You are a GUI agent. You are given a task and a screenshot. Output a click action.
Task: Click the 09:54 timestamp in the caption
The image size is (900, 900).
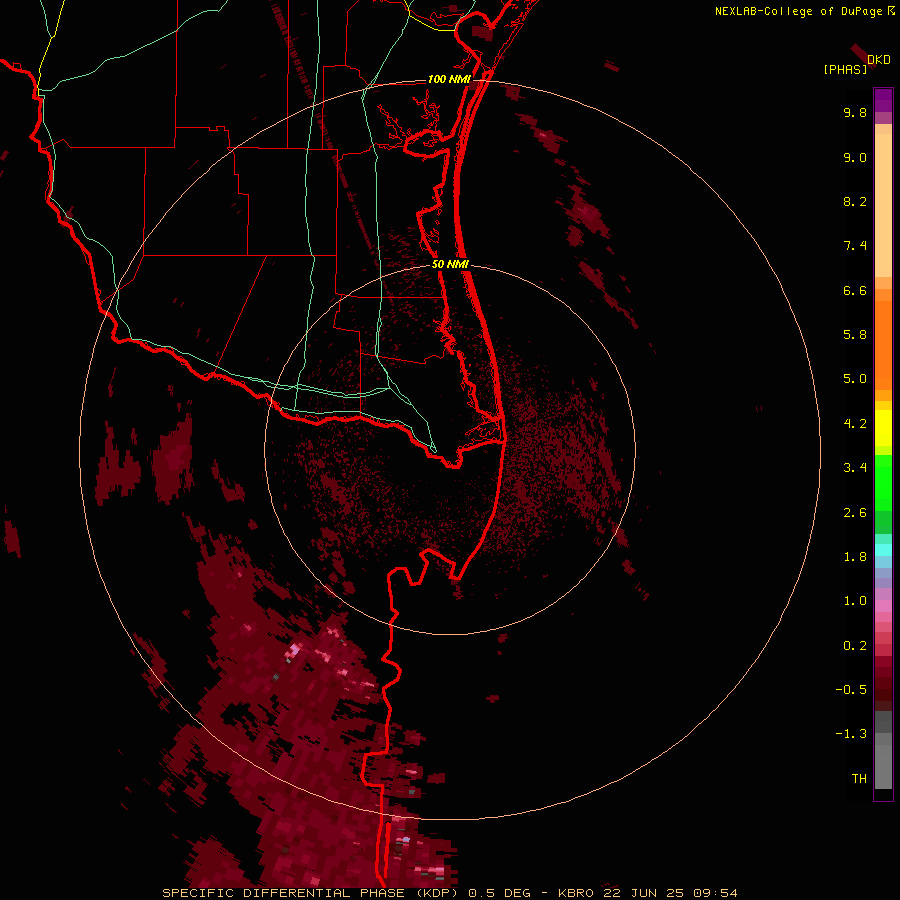[x=715, y=893]
